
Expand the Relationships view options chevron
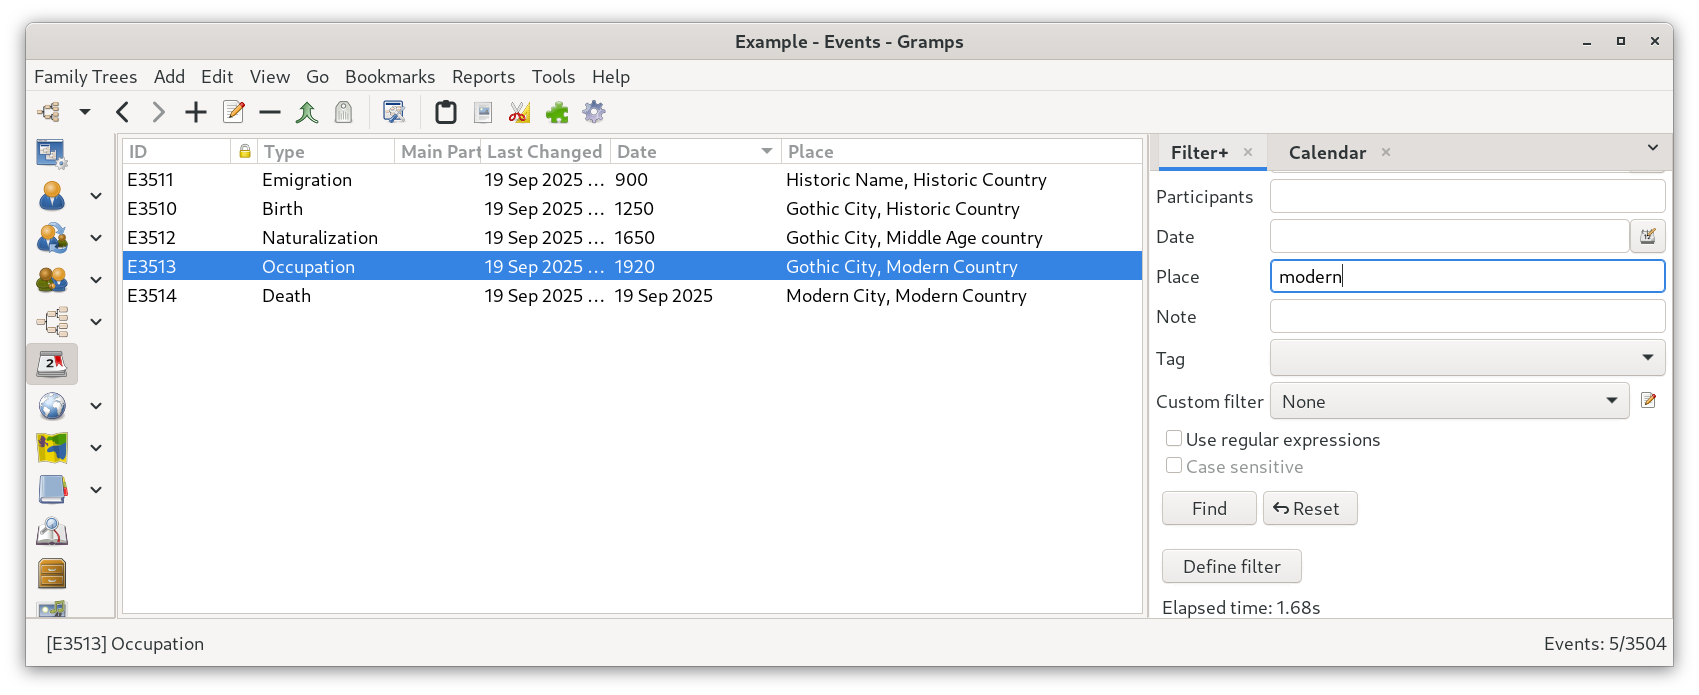point(96,238)
